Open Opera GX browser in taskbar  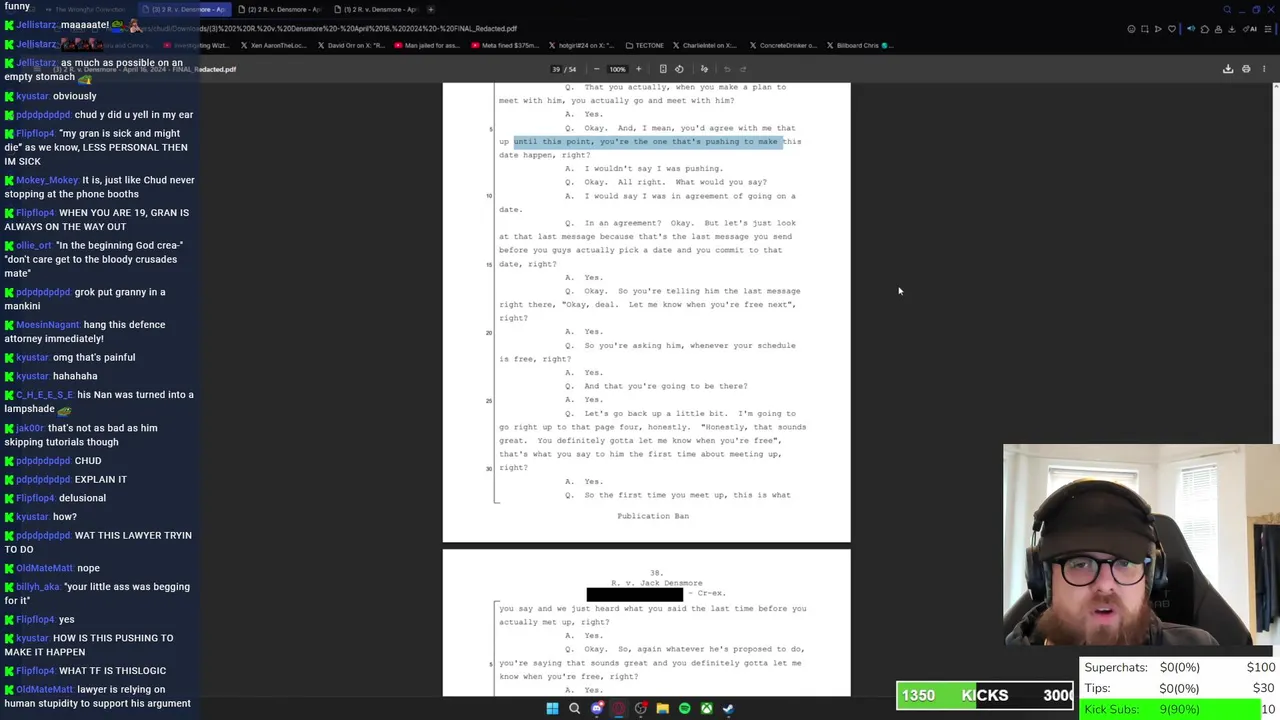[618, 708]
